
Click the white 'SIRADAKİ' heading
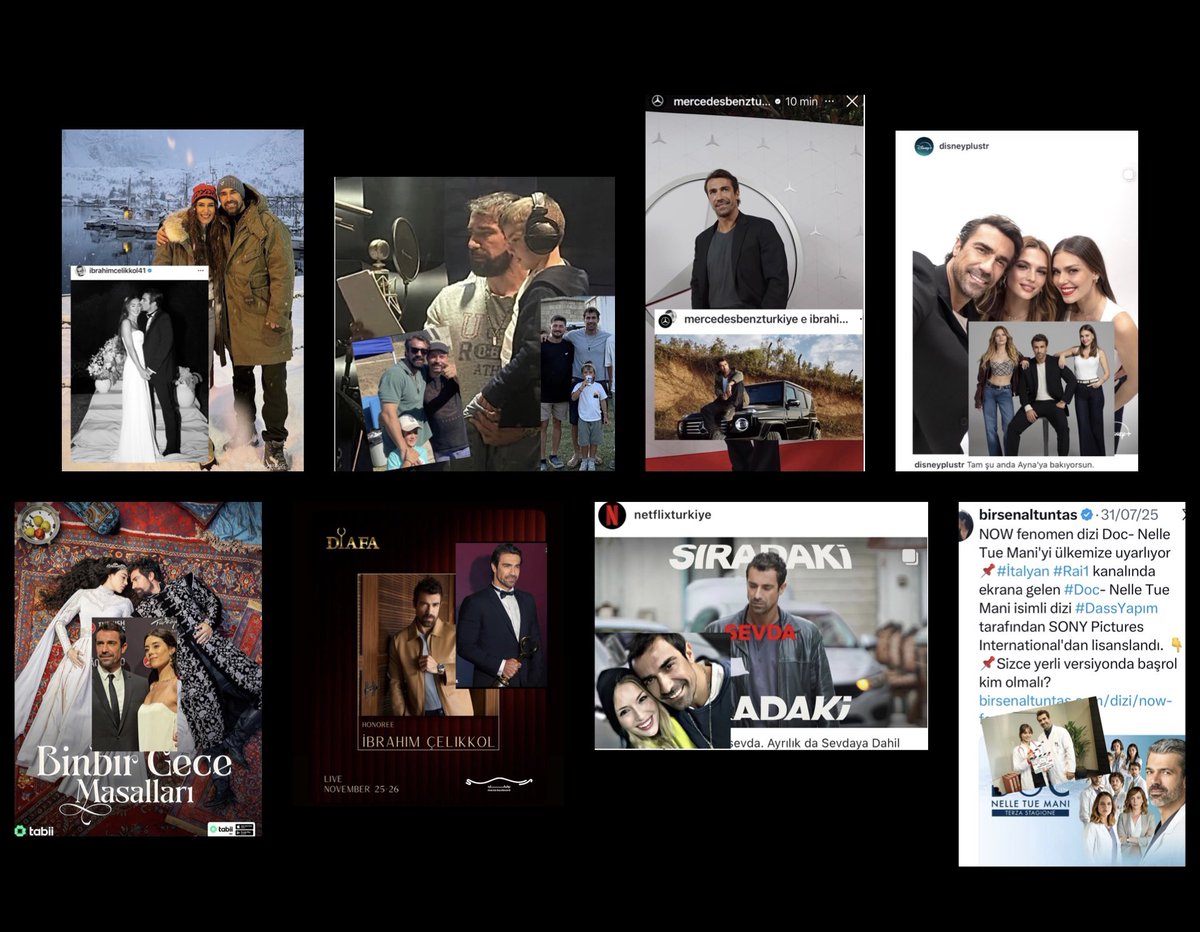[x=760, y=556]
